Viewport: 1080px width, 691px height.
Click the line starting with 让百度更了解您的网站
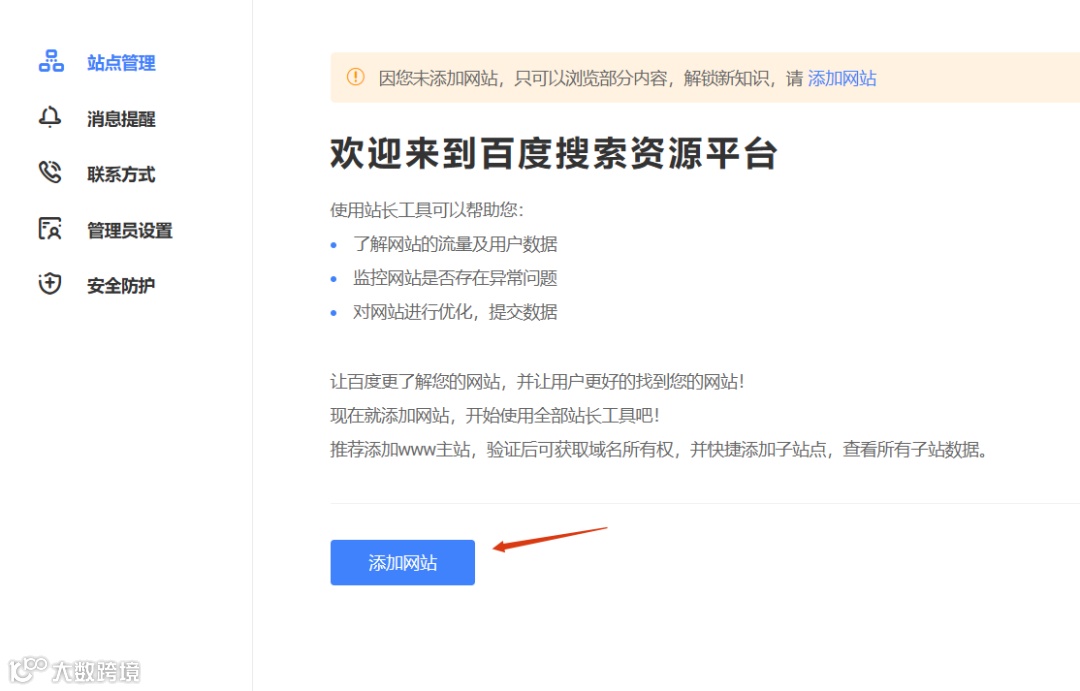click(x=537, y=381)
